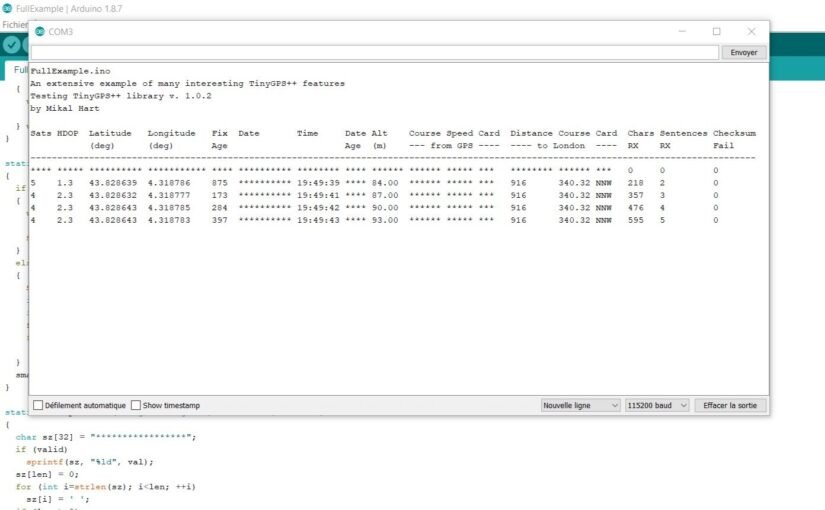Viewport: 825px width, 510px height.
Task: Click the HDOP column header
Action: (x=67, y=134)
